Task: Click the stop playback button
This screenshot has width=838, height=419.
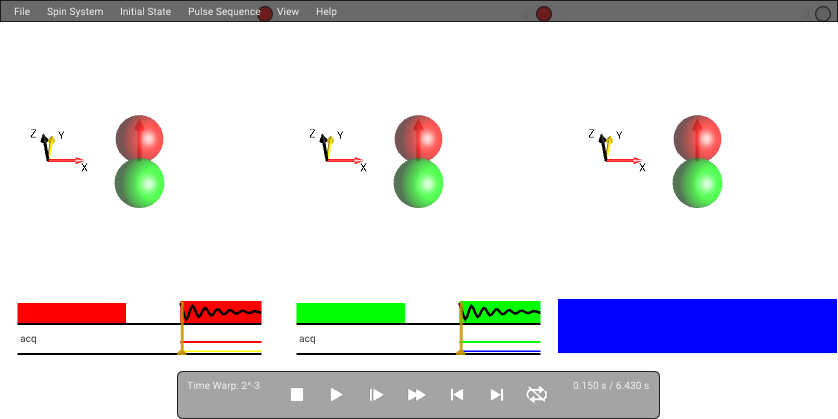Action: click(297, 395)
